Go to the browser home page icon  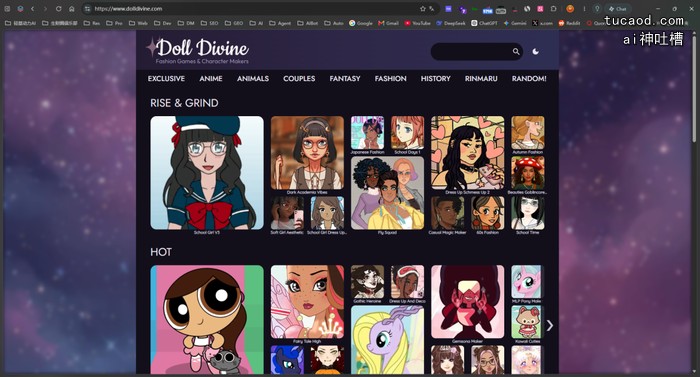click(x=71, y=8)
